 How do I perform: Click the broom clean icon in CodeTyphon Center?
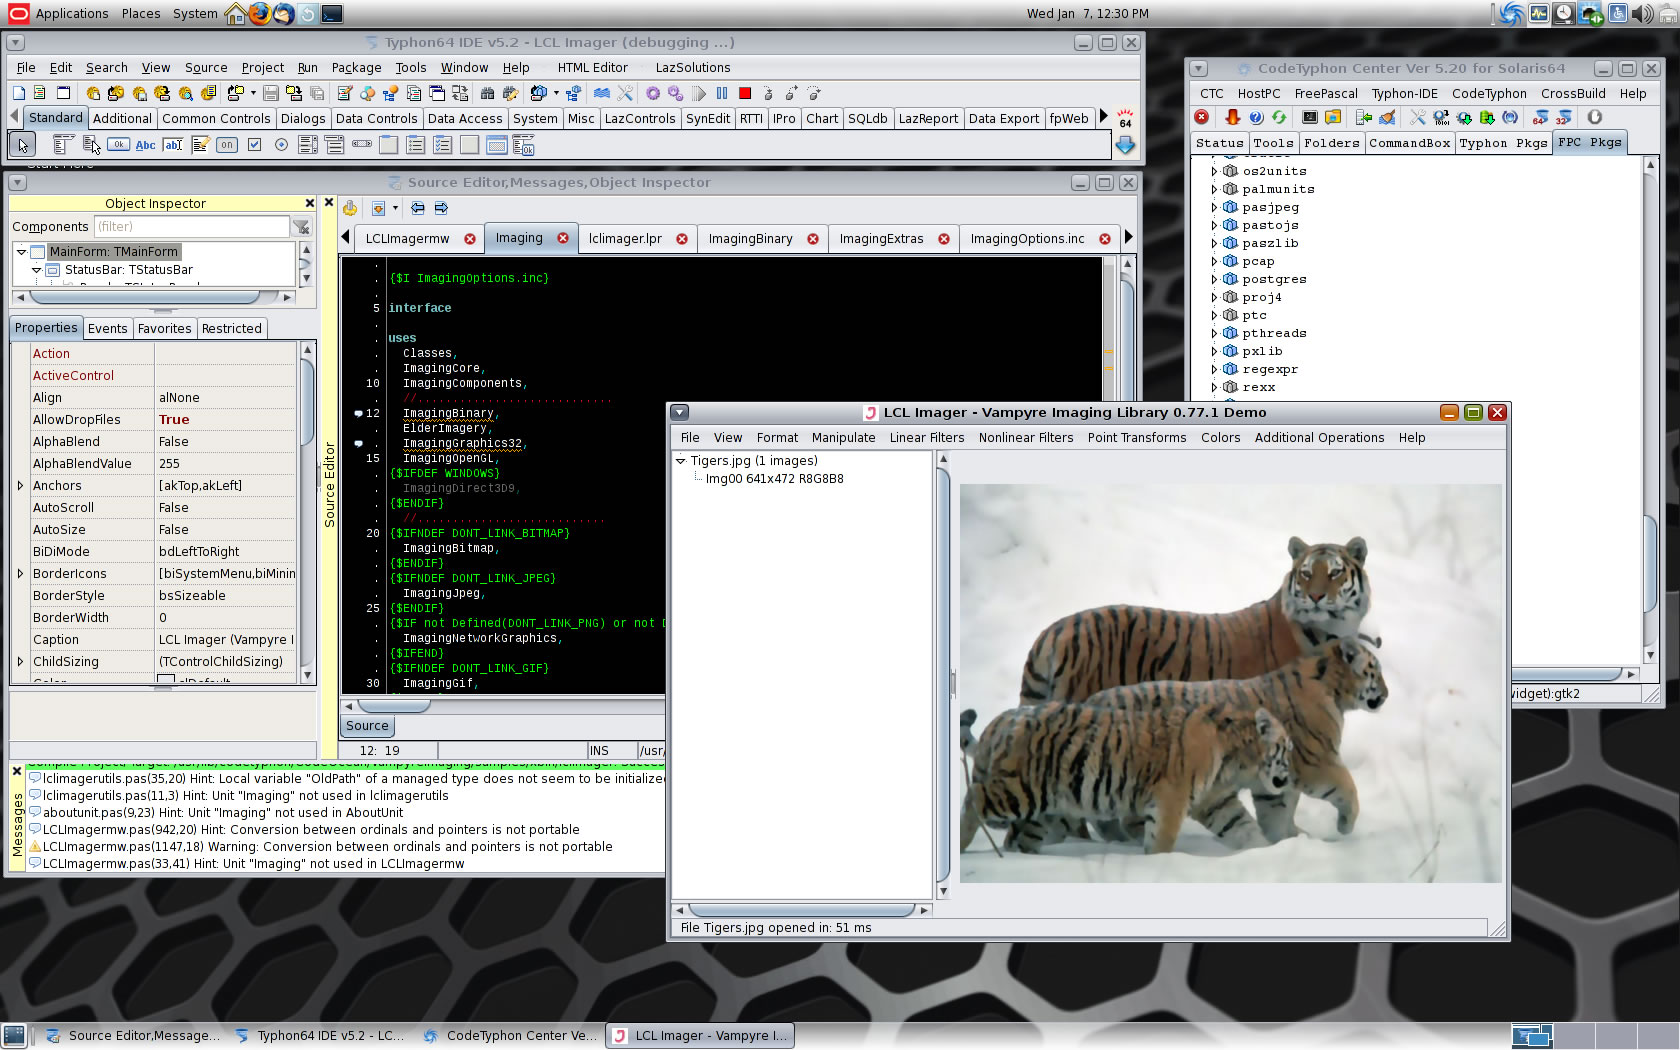(1387, 117)
